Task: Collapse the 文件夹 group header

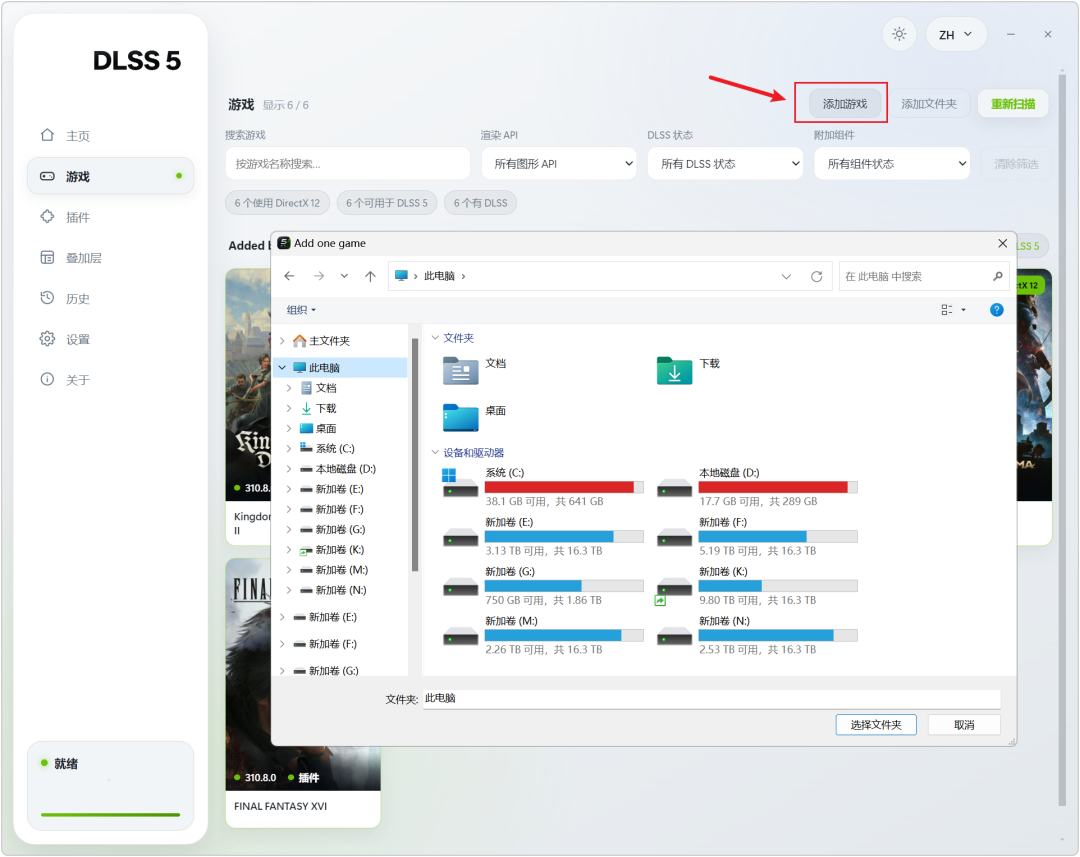Action: pos(435,338)
